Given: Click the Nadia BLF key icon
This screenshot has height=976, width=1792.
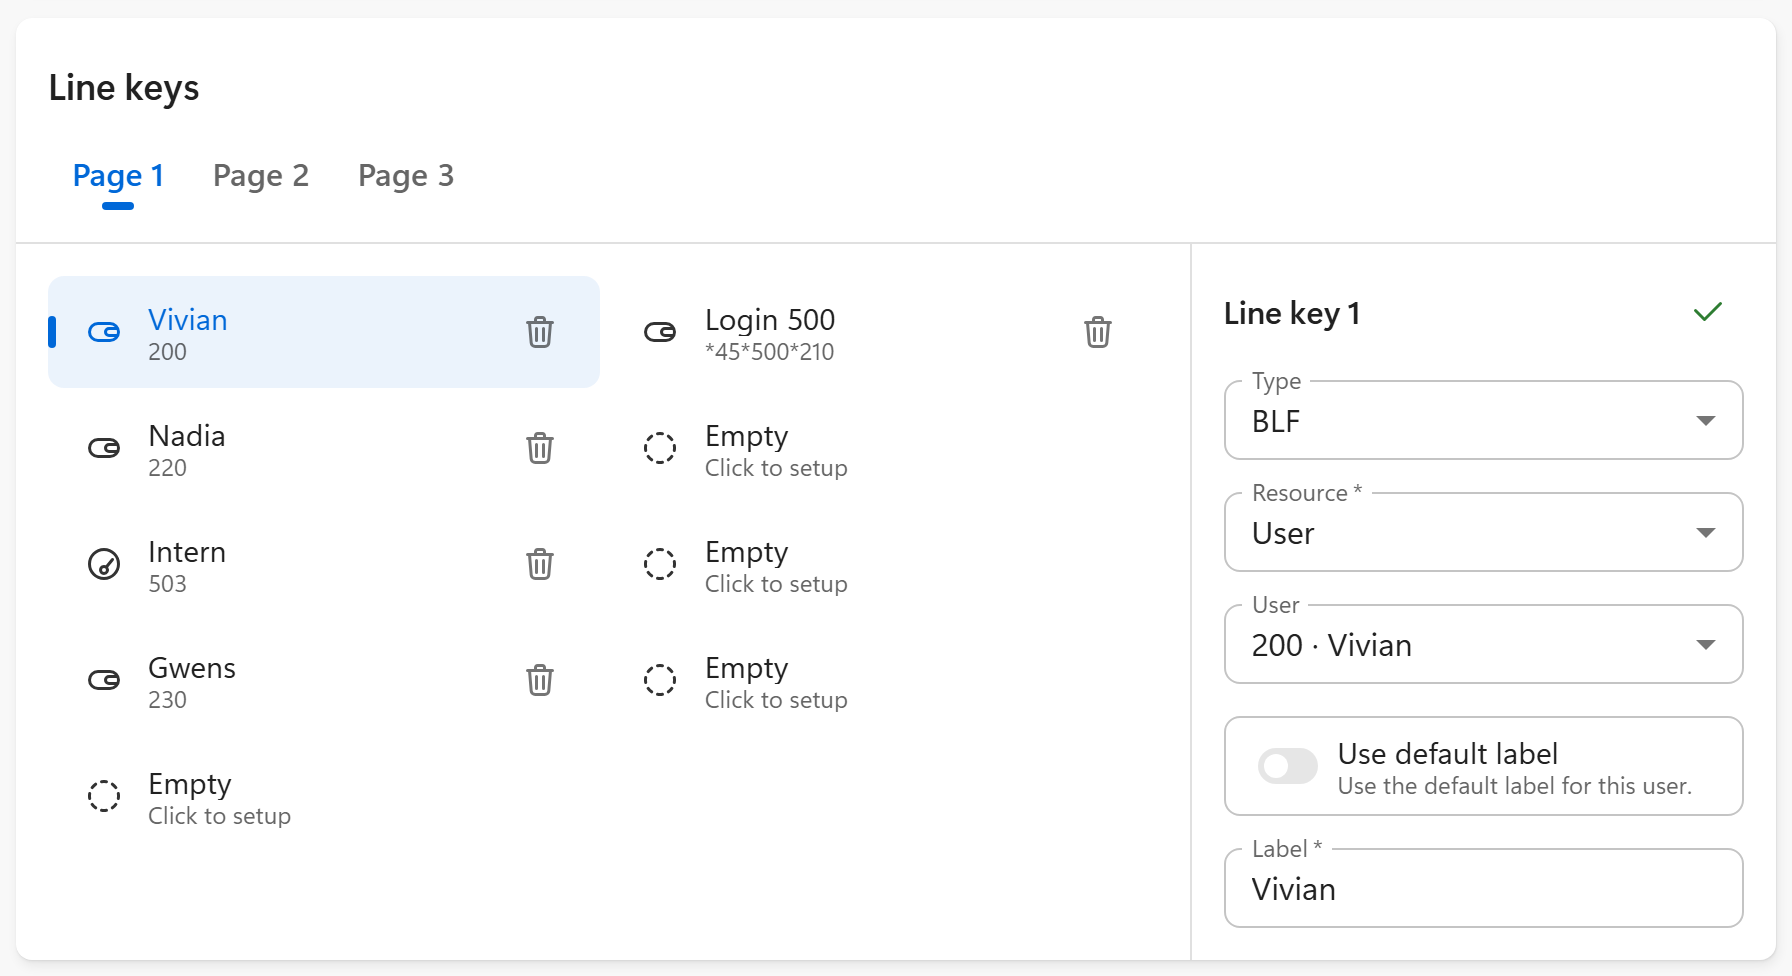Looking at the screenshot, I should pos(104,448).
